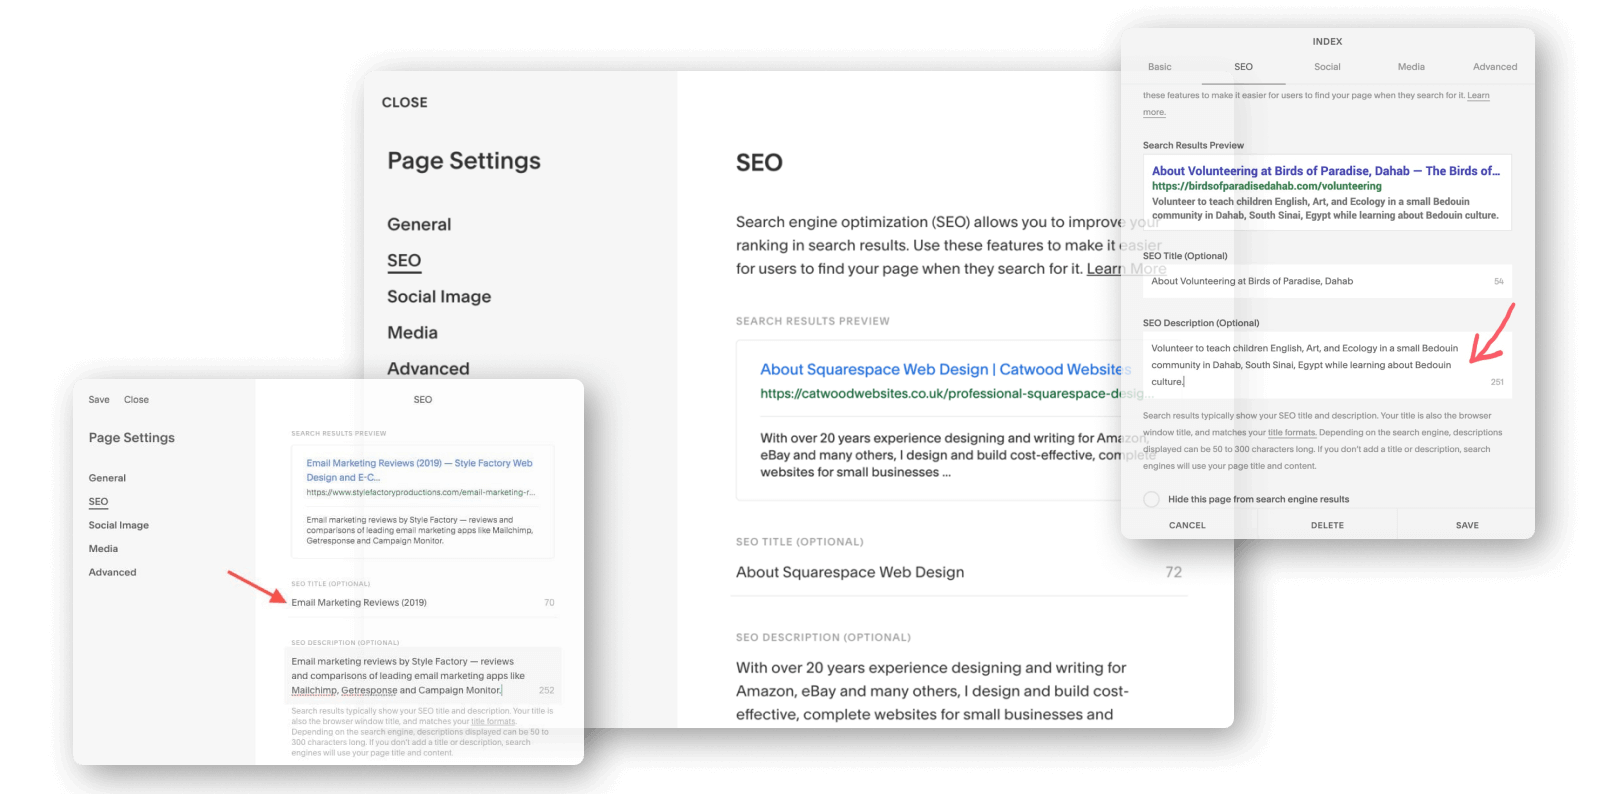Open Advanced in the large Page Settings sidebar
The image size is (1608, 794).
click(428, 369)
